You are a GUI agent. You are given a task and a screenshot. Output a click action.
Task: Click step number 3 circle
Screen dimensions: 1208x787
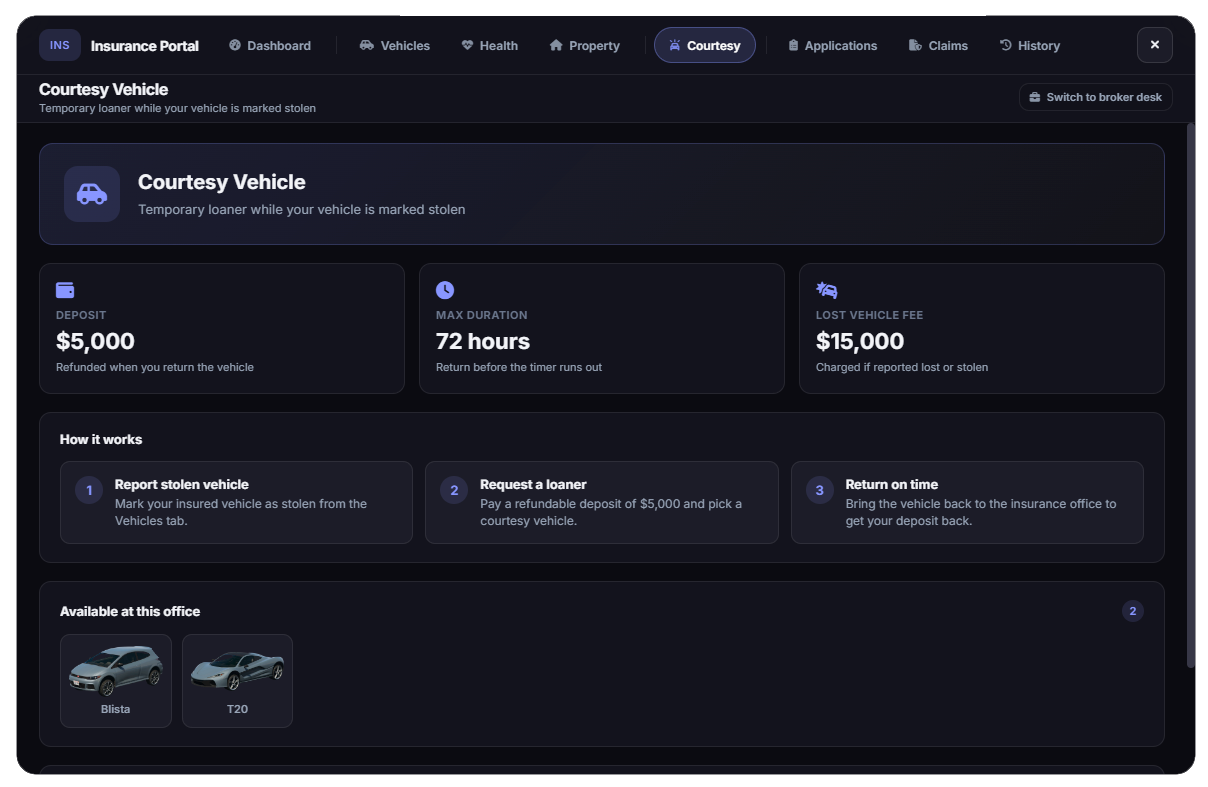pos(820,490)
